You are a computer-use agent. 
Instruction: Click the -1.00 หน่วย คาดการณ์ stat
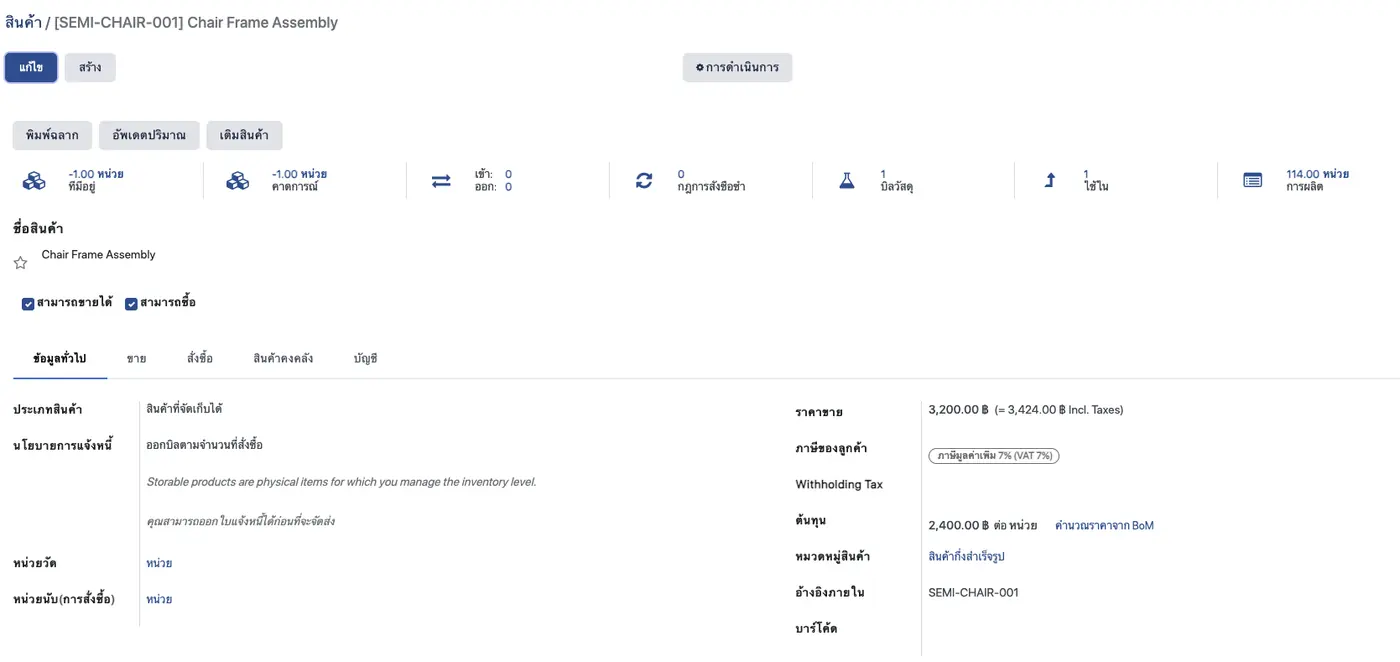[299, 181]
